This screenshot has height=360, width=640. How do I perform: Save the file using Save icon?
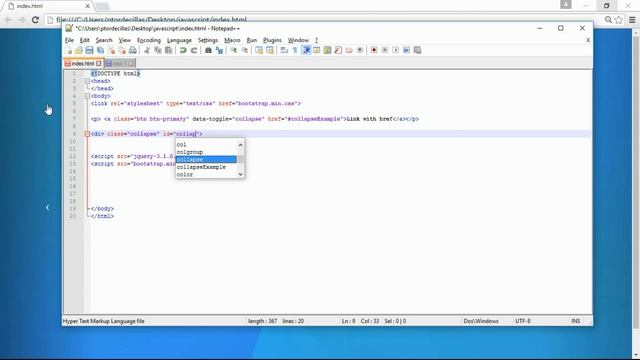pyautogui.click(x=89, y=50)
